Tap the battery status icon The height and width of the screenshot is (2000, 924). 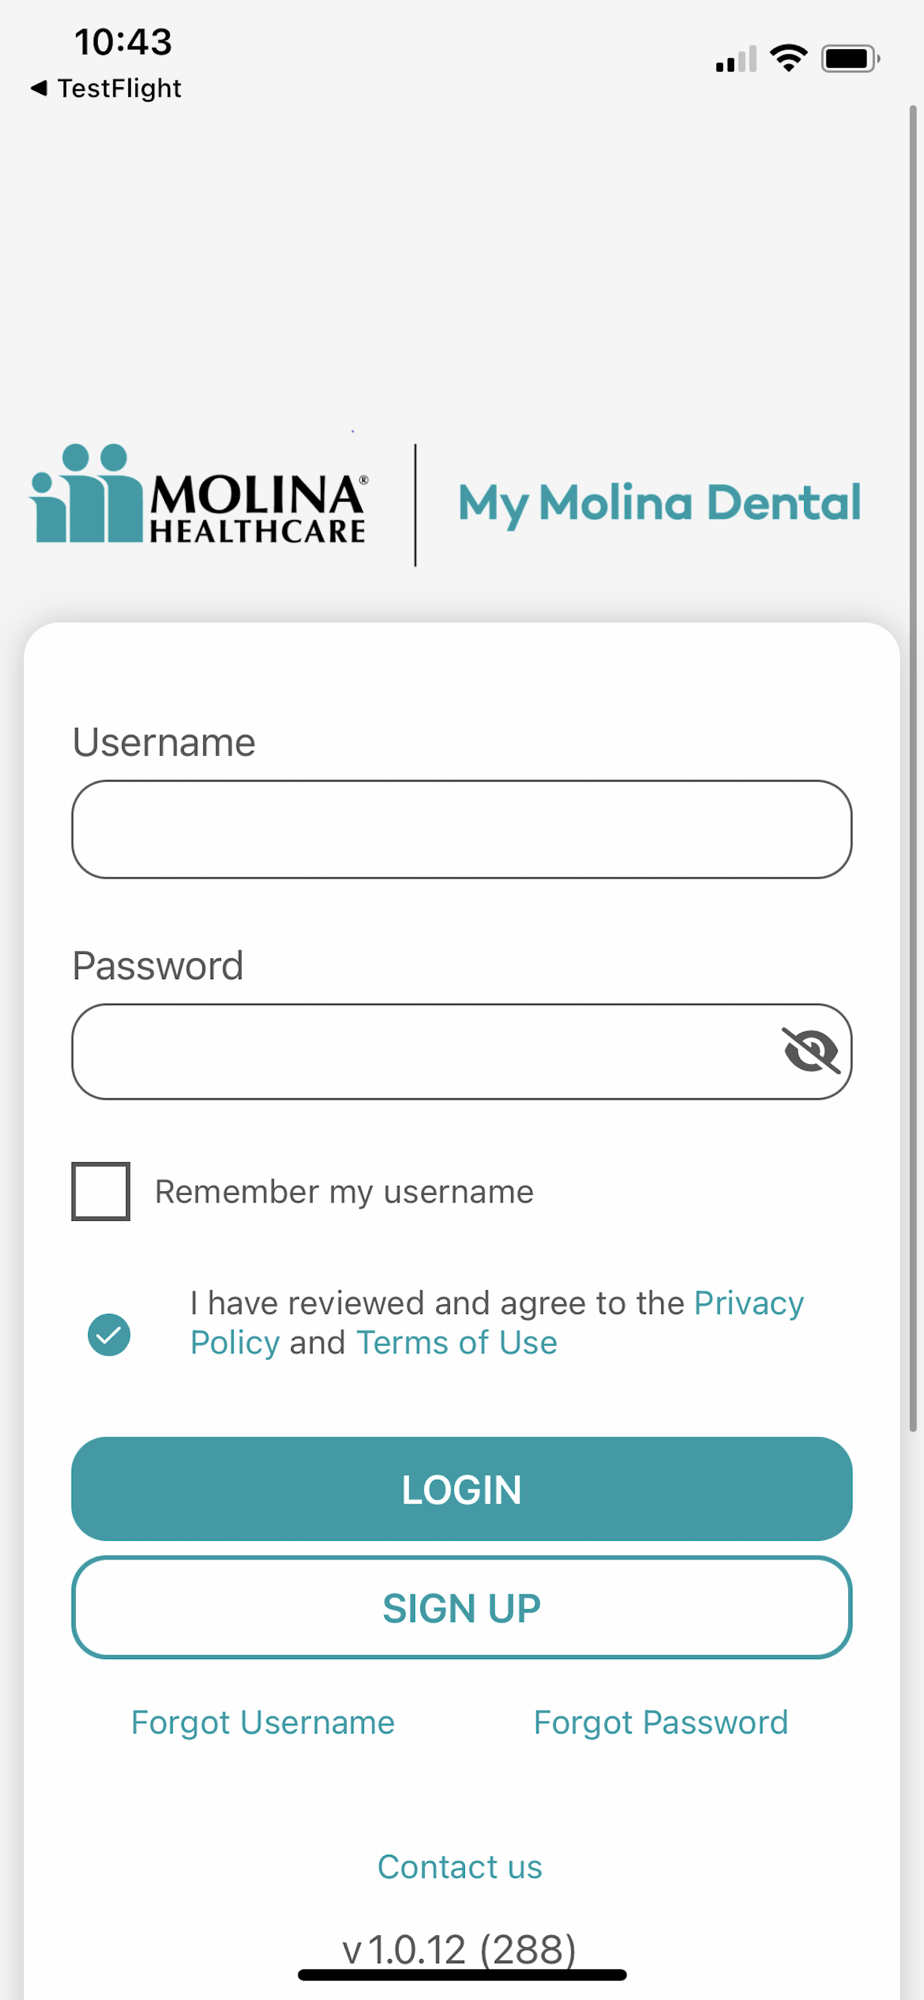[849, 58]
